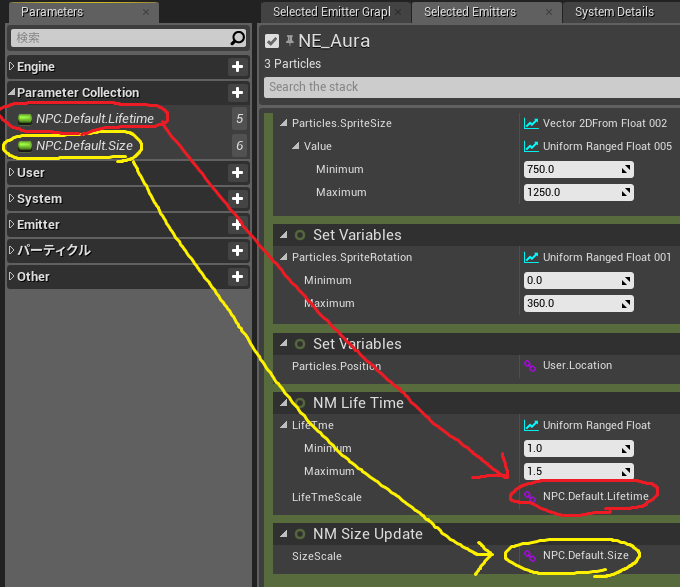Click curve icon of Uniform Ranged Float 005

pos(531,147)
